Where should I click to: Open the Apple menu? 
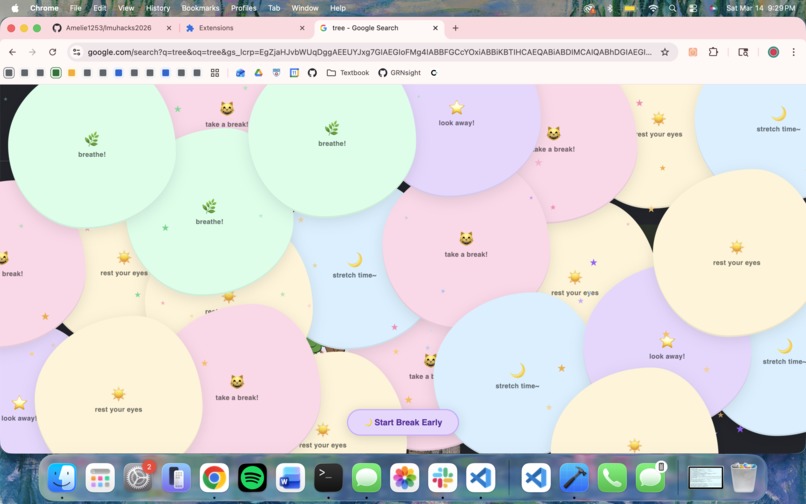[x=15, y=8]
